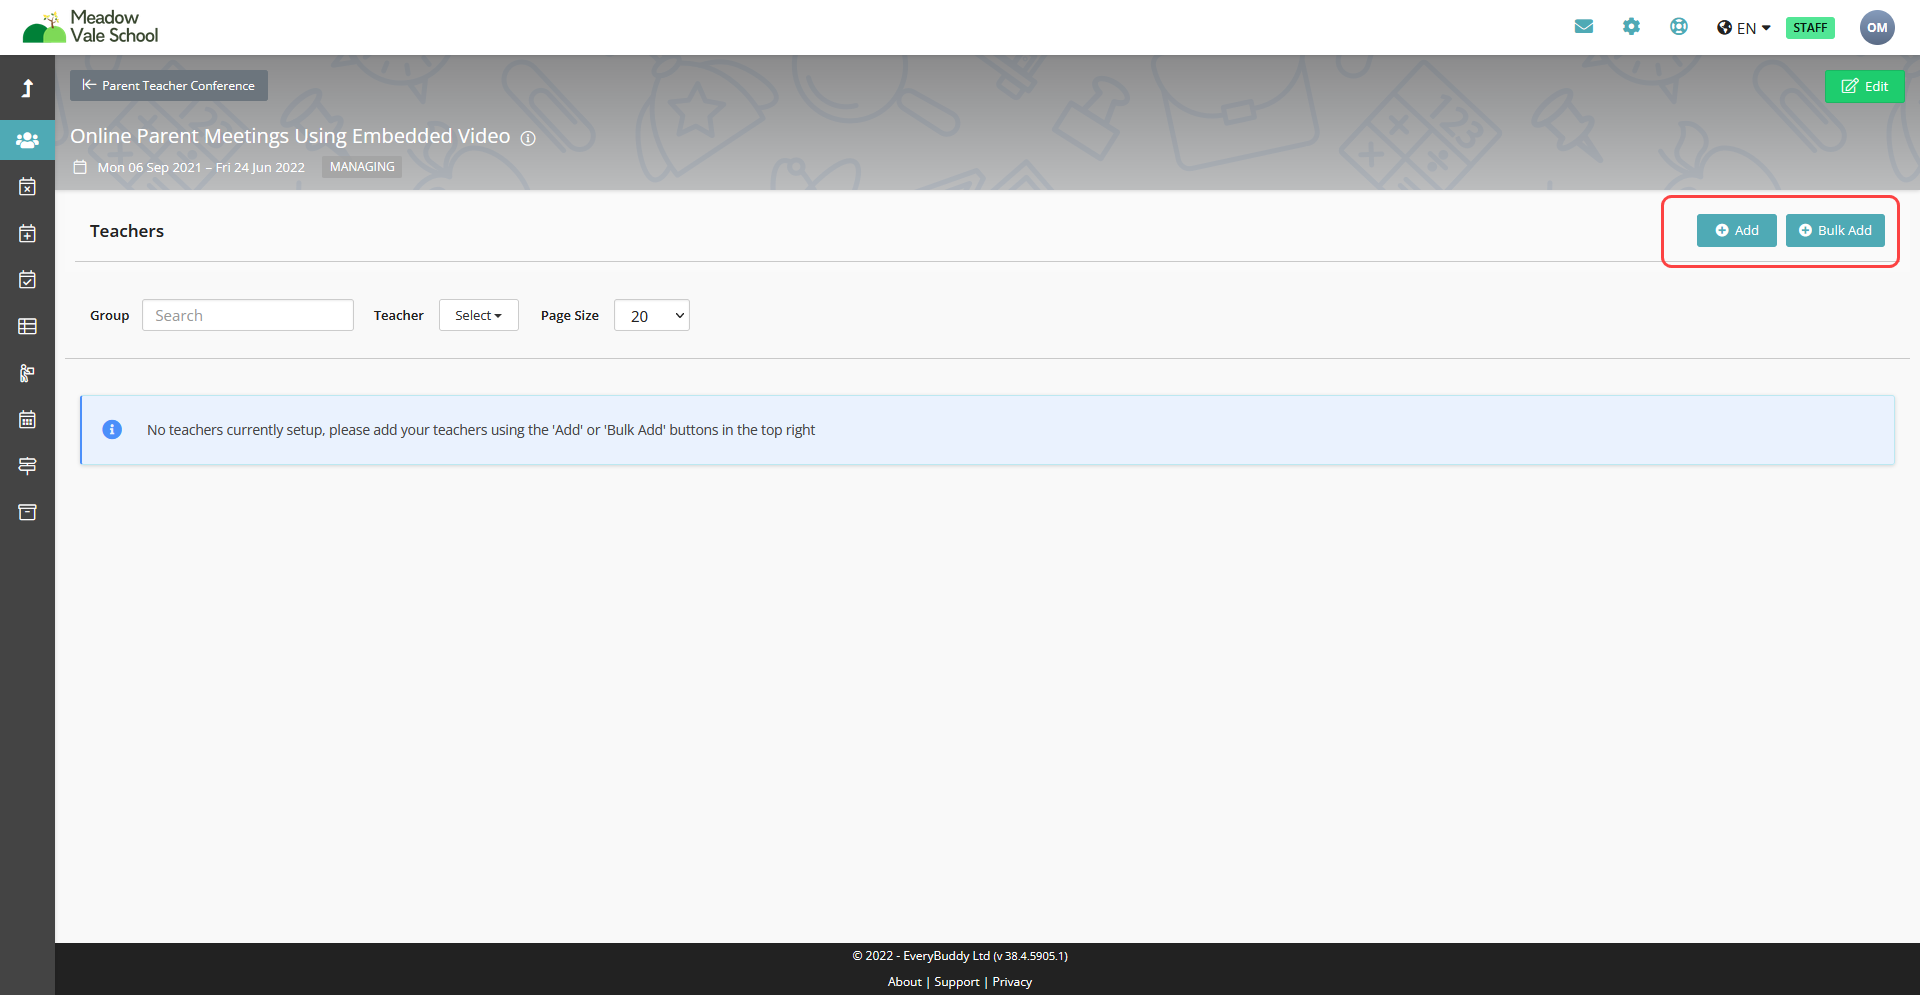This screenshot has width=1920, height=995.
Task: Open settings via the gear icon
Action: click(x=1631, y=27)
